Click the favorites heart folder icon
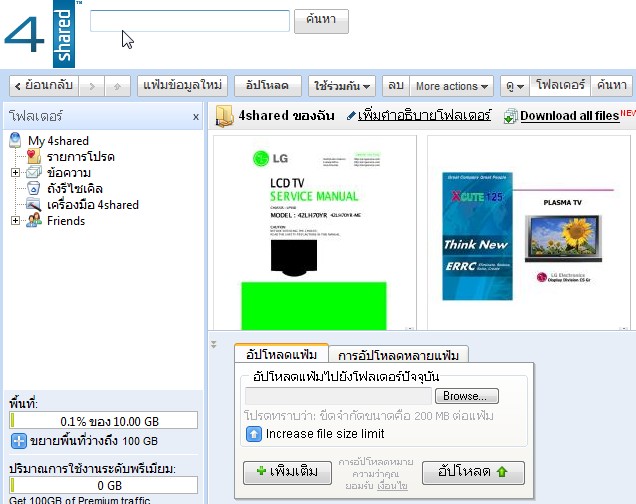 (34, 157)
